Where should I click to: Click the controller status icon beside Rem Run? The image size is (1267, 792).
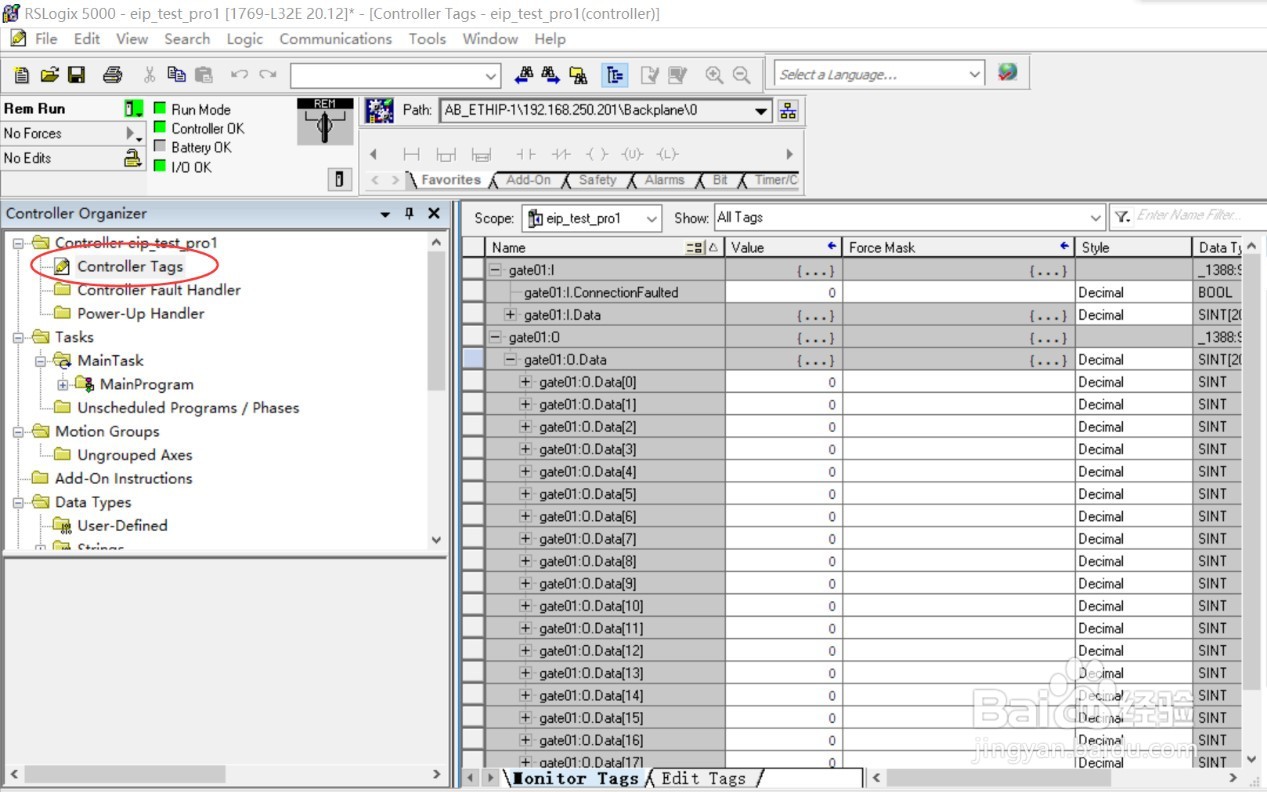pos(134,109)
